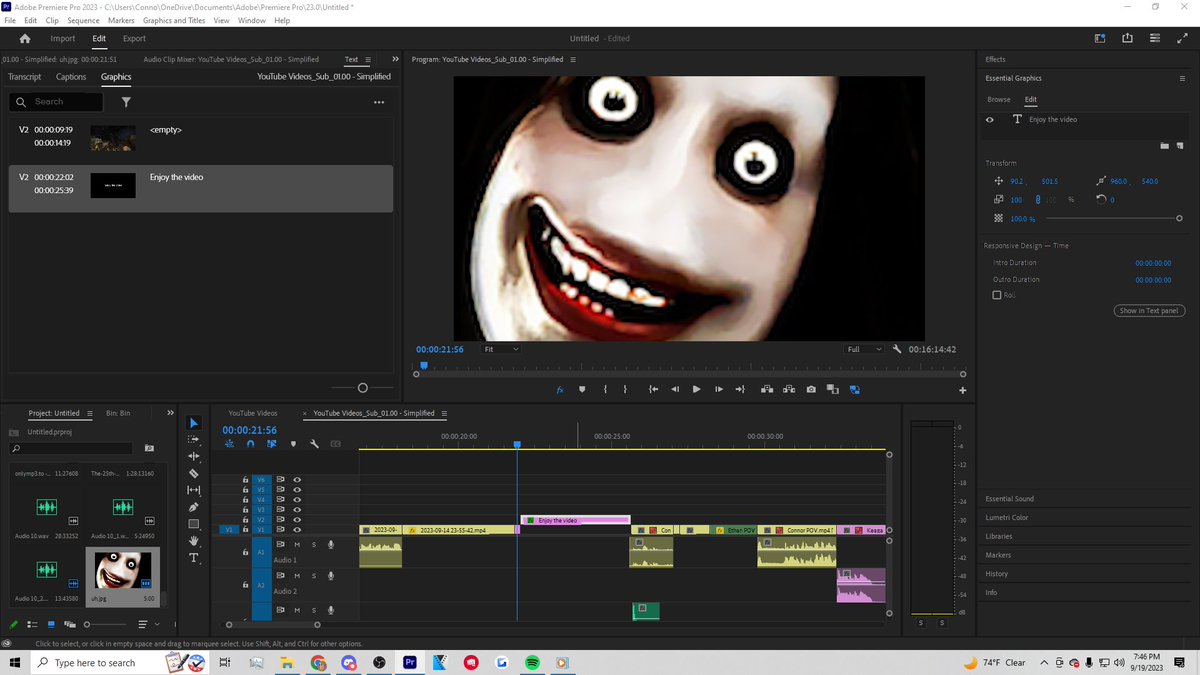Image resolution: width=1200 pixels, height=675 pixels.
Task: Select the Razor tool
Action: (x=194, y=473)
